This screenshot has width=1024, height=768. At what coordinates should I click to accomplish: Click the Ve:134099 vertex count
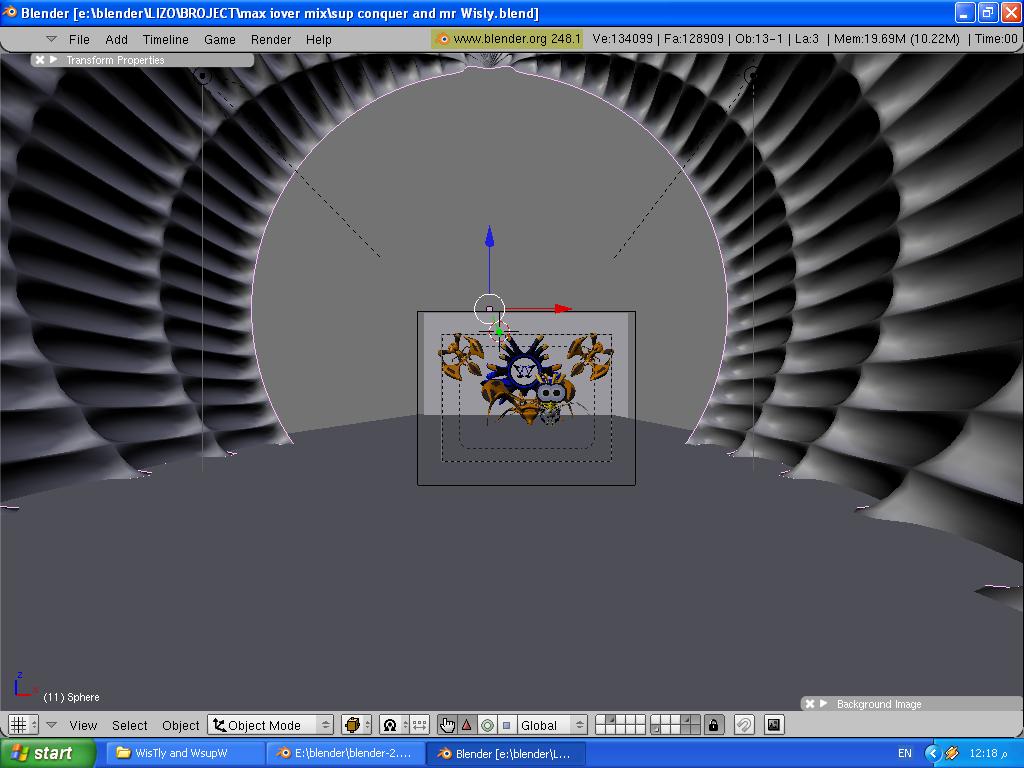point(622,39)
